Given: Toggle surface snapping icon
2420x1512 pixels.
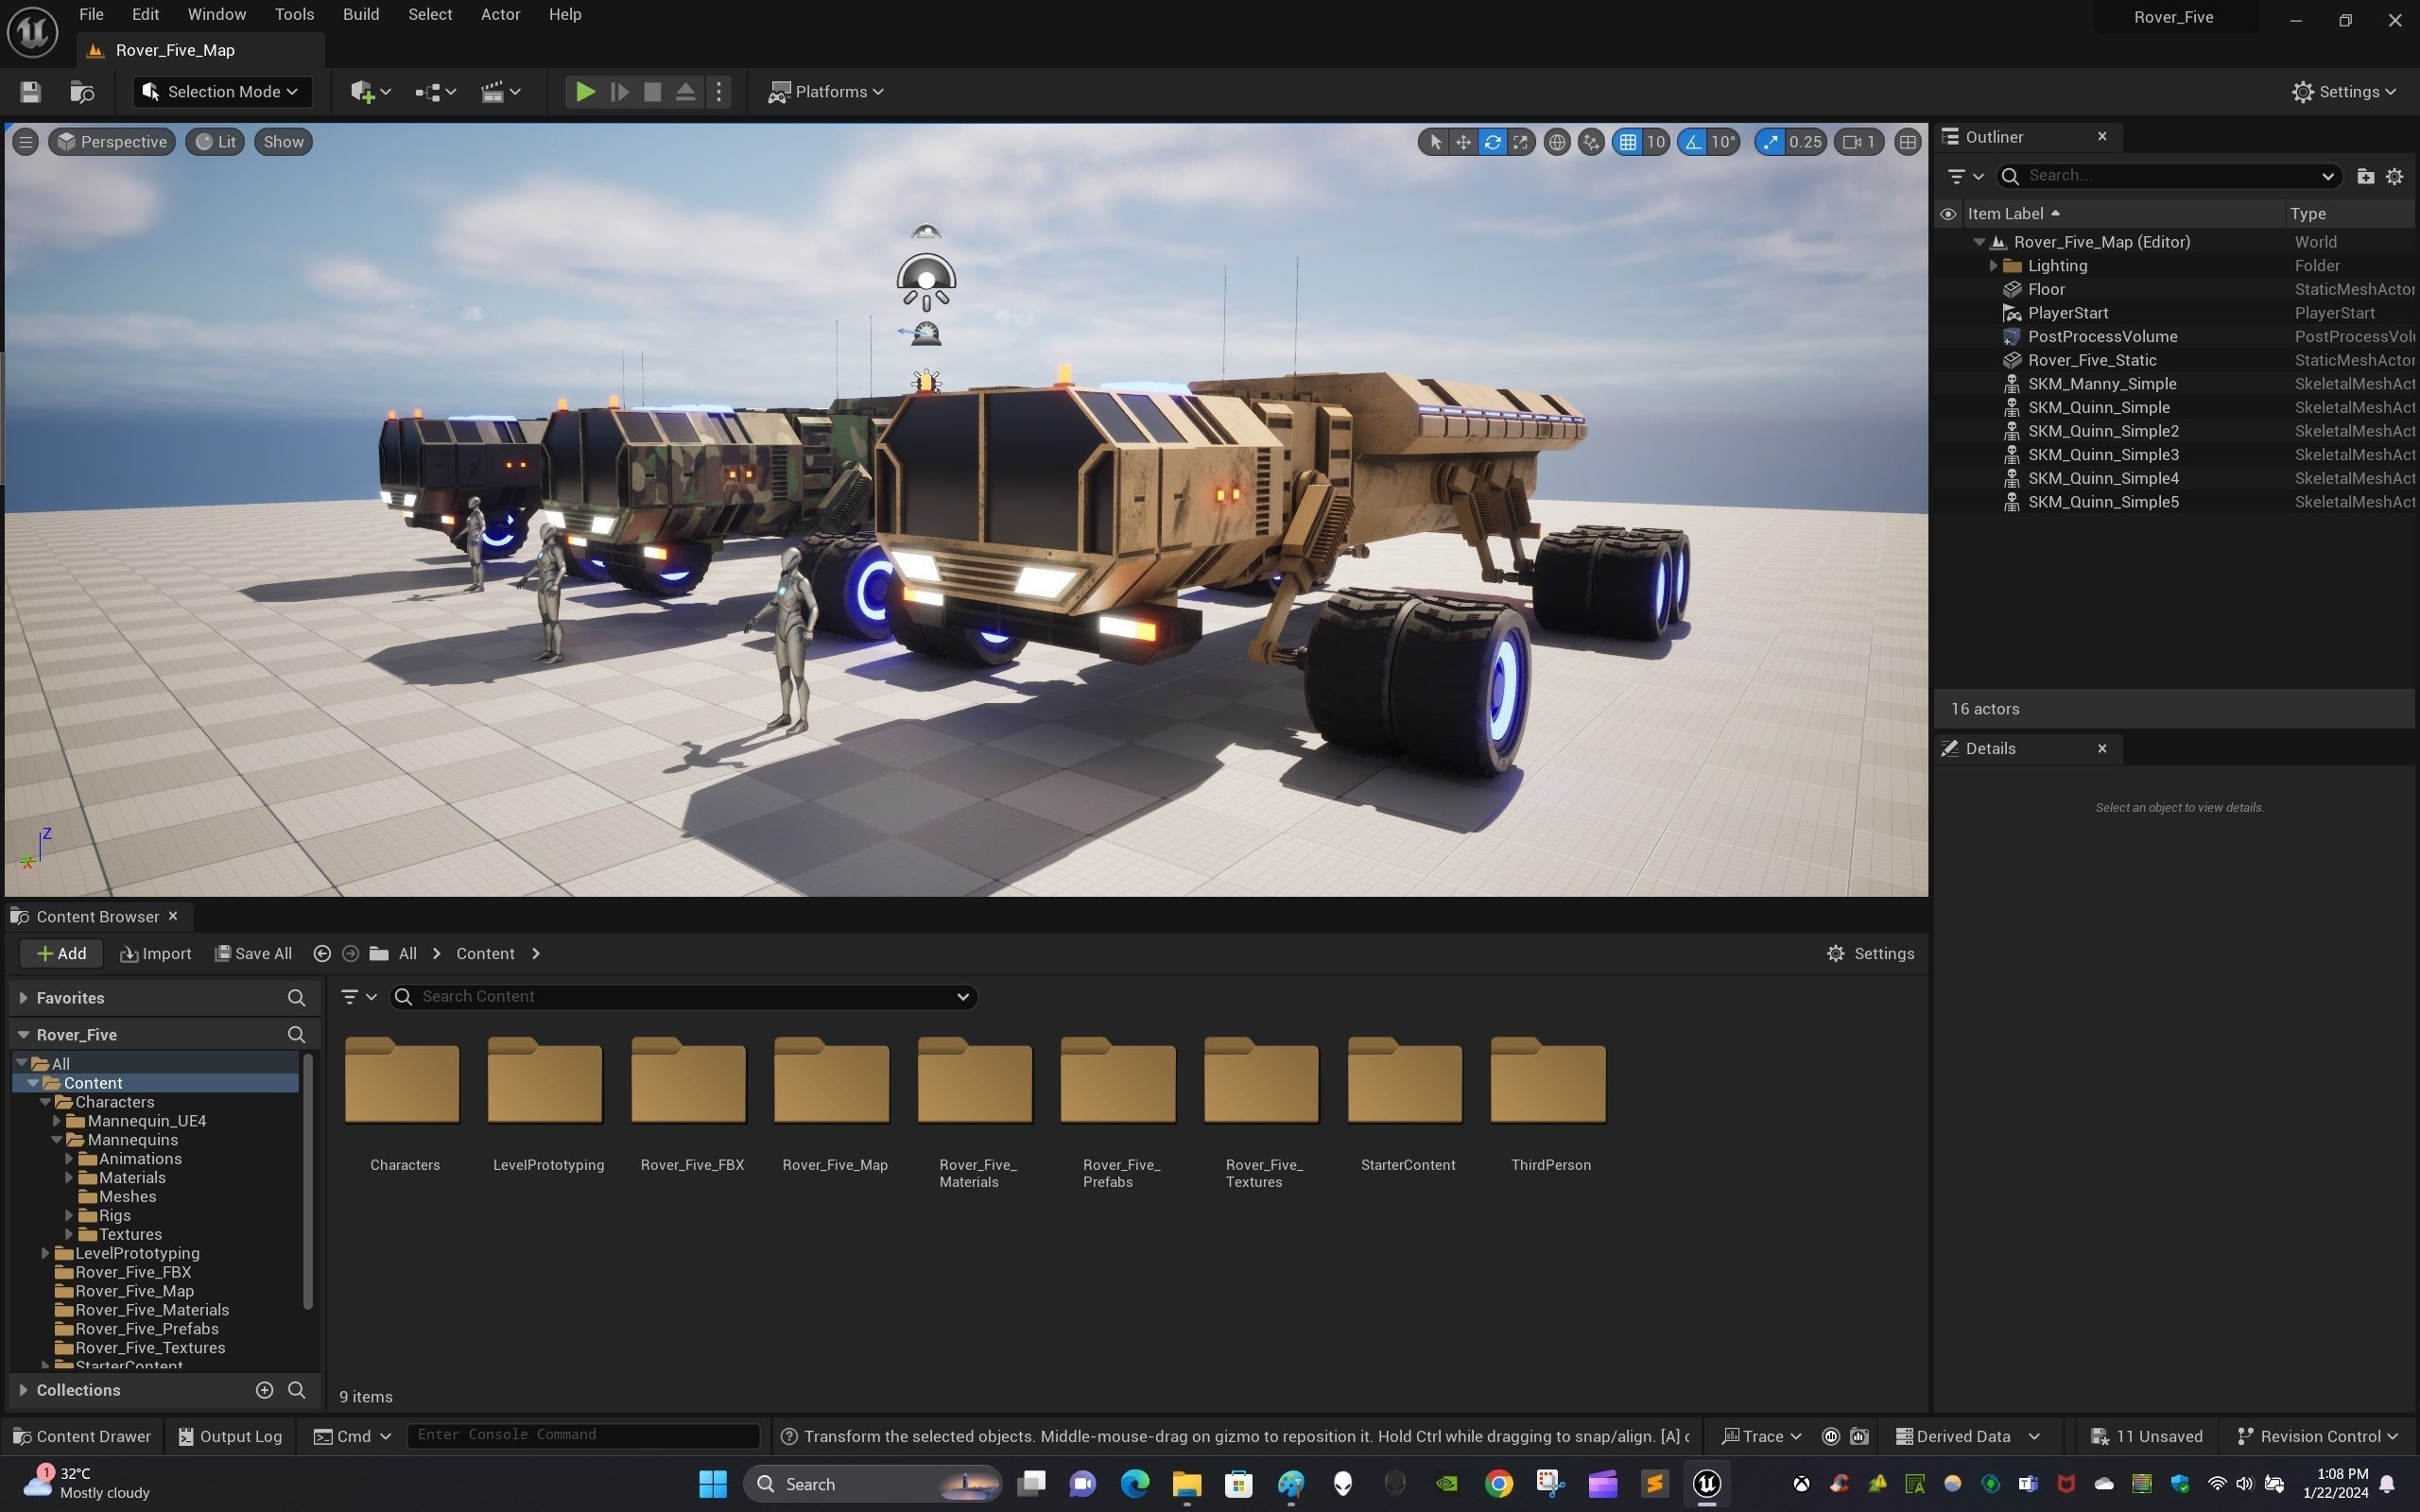Looking at the screenshot, I should coord(1591,142).
